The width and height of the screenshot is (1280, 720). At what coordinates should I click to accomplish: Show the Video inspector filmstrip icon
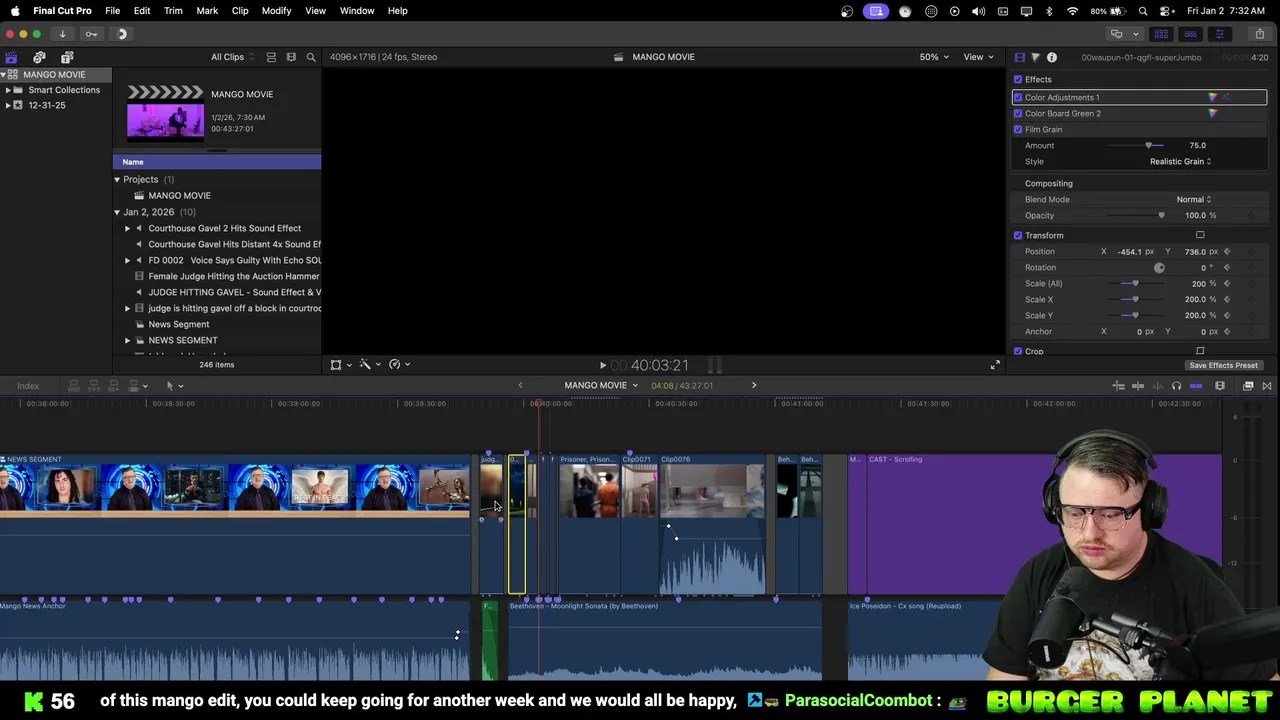coord(1020,57)
